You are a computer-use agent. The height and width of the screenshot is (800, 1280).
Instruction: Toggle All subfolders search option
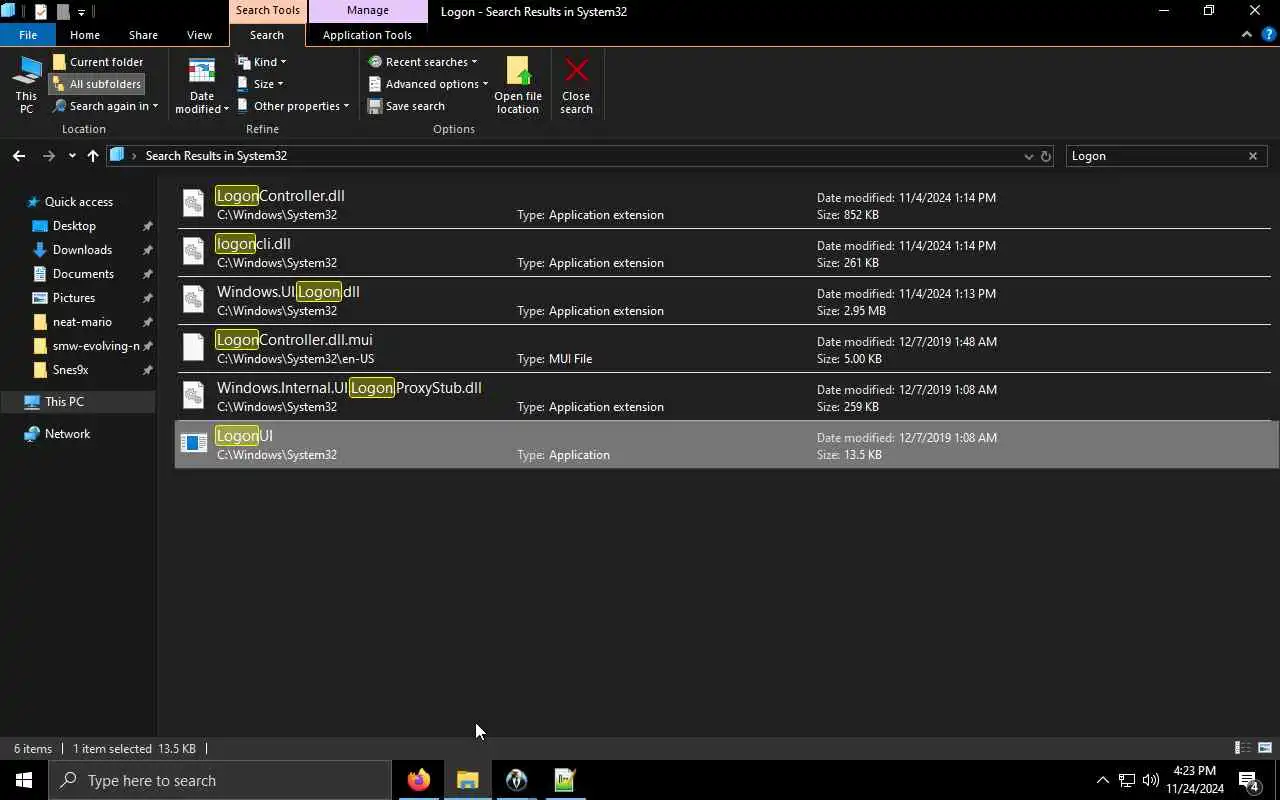pos(98,84)
